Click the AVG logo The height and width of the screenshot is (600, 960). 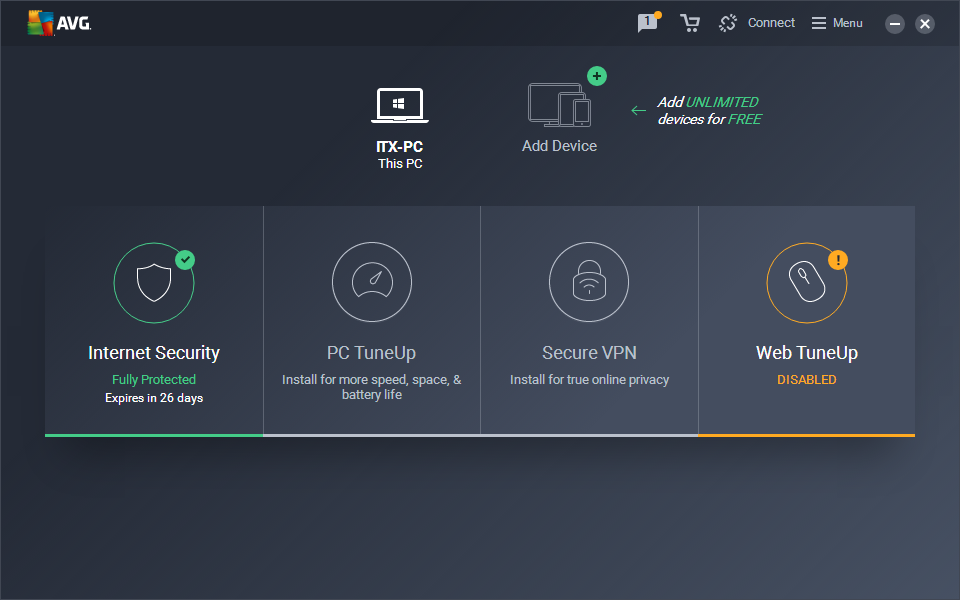point(59,23)
